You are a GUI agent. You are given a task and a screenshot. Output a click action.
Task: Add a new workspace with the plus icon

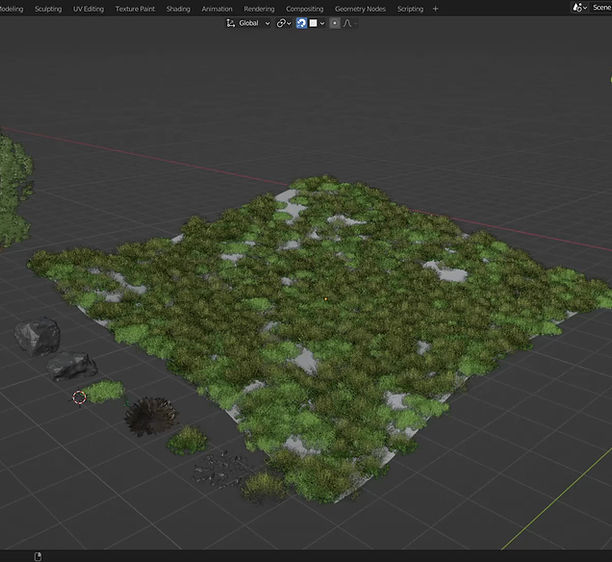436,9
